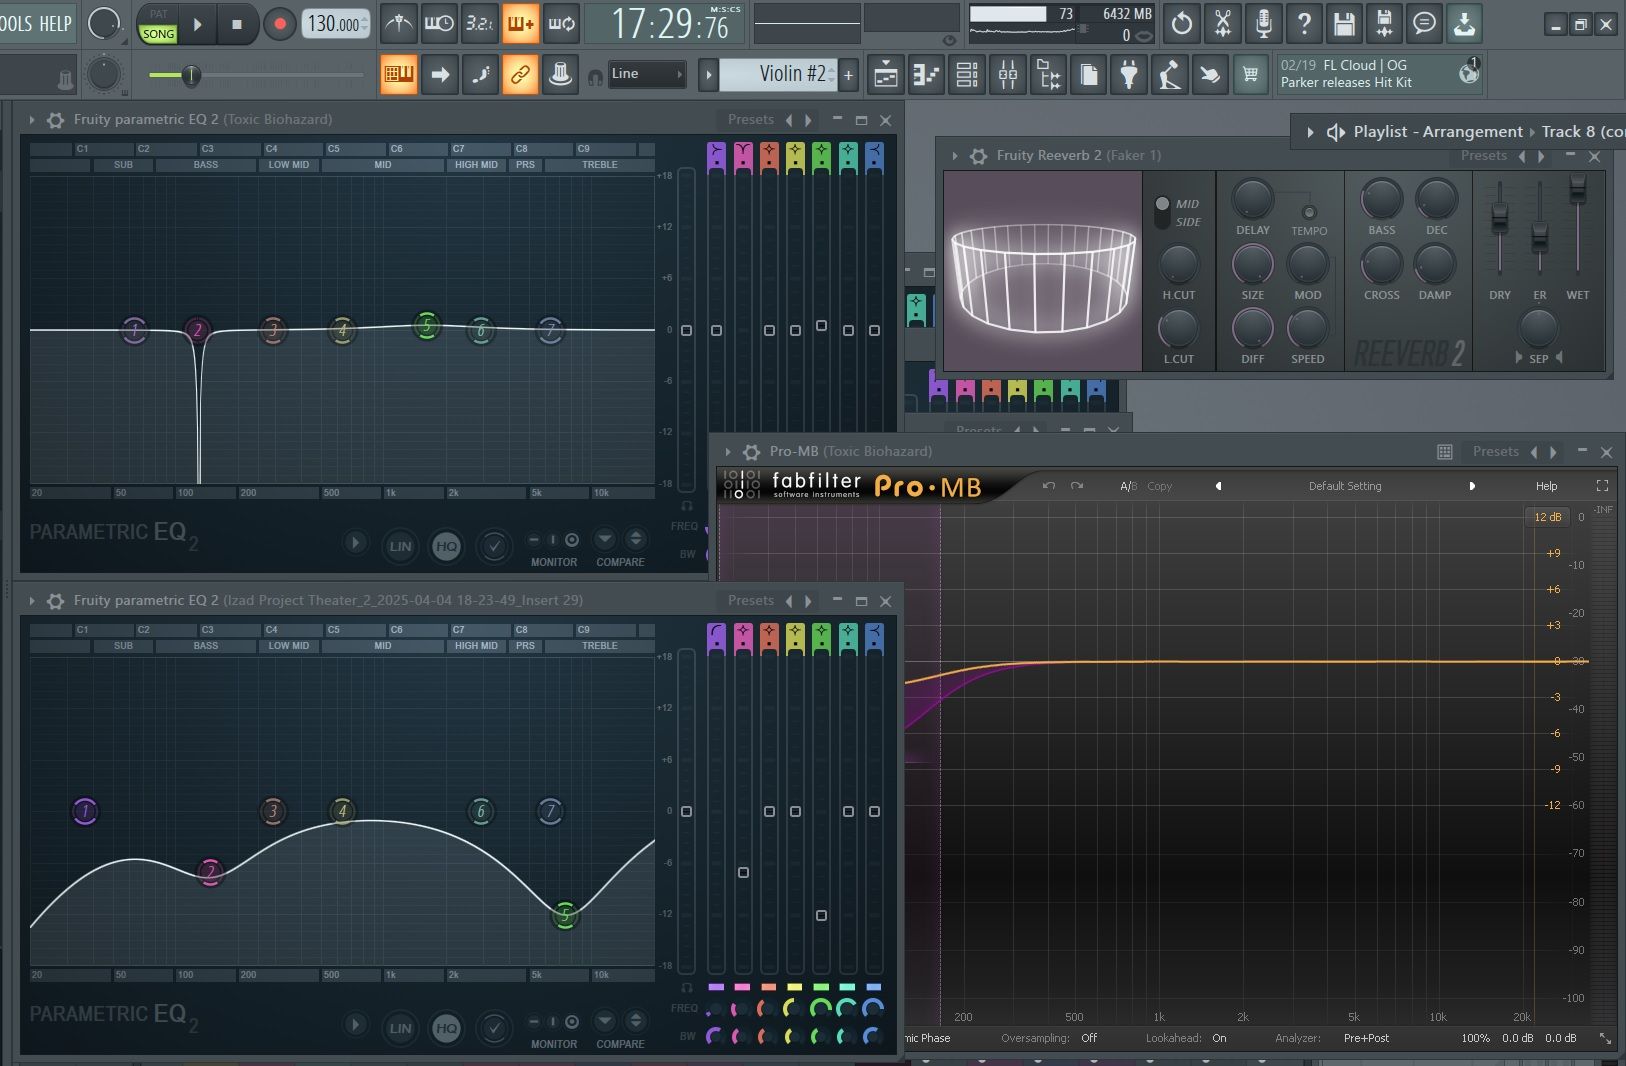Open the Channel rack
This screenshot has width=1626, height=1066.
(967, 74)
